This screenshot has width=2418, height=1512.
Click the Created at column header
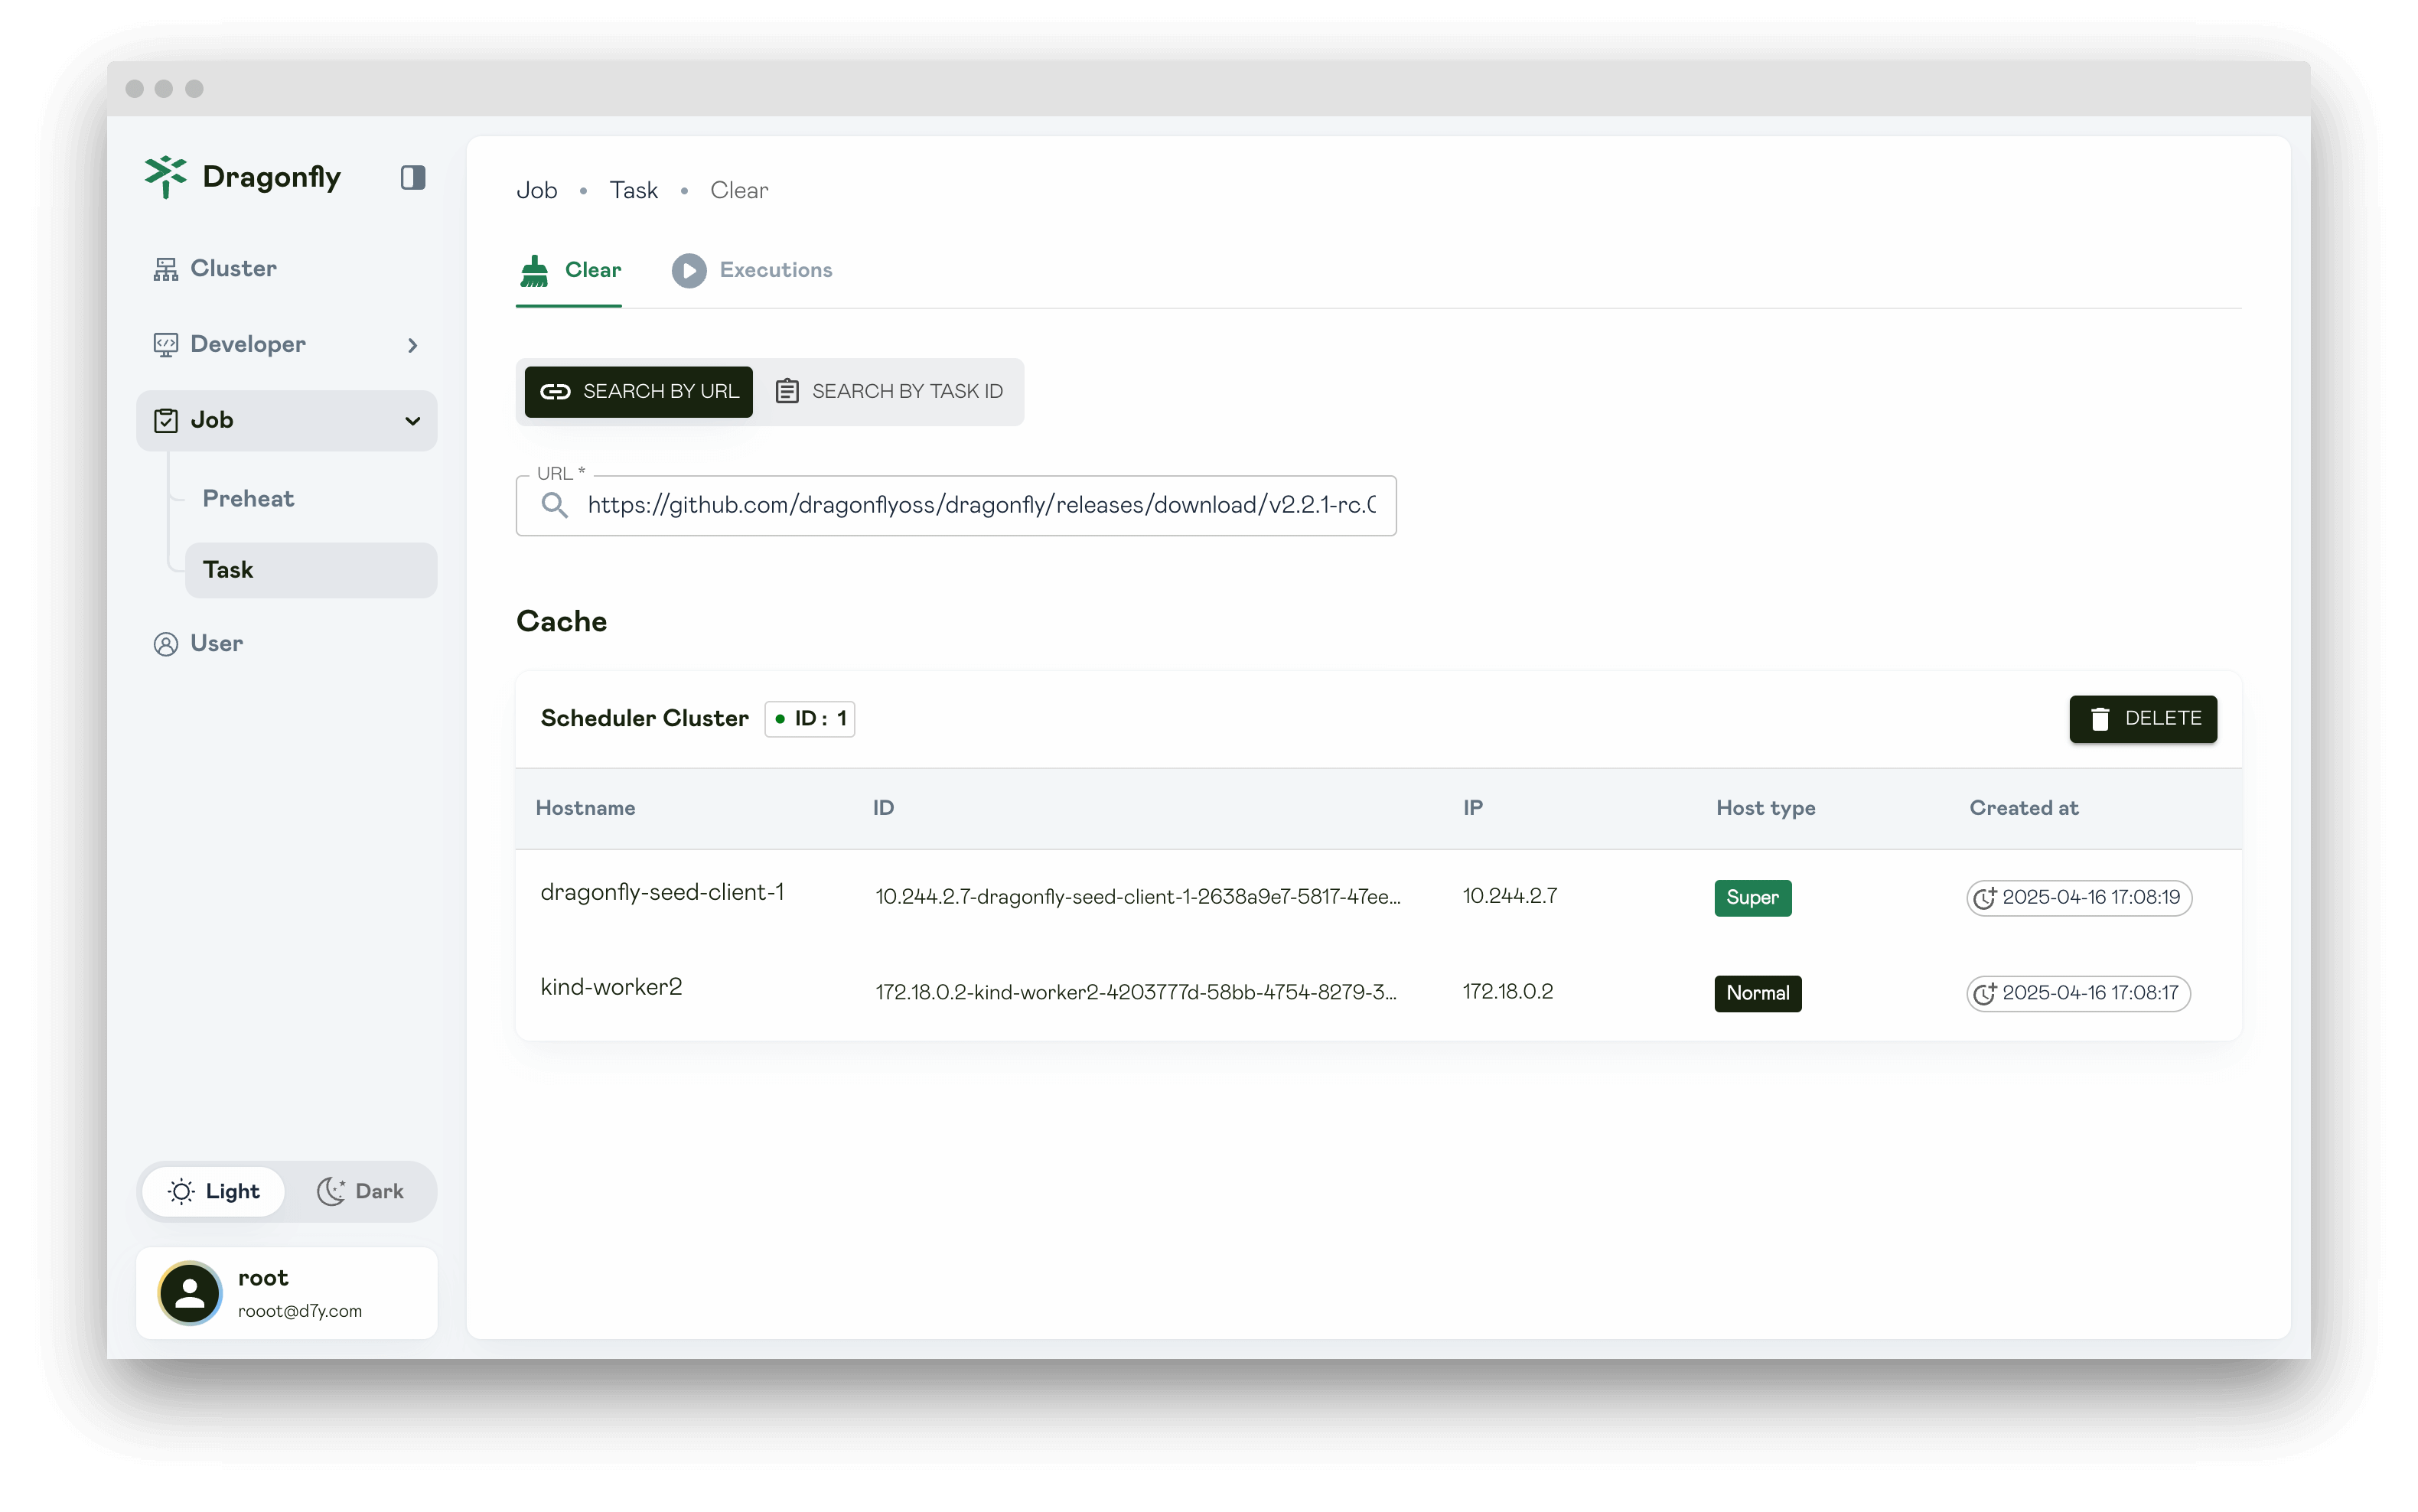2024,809
